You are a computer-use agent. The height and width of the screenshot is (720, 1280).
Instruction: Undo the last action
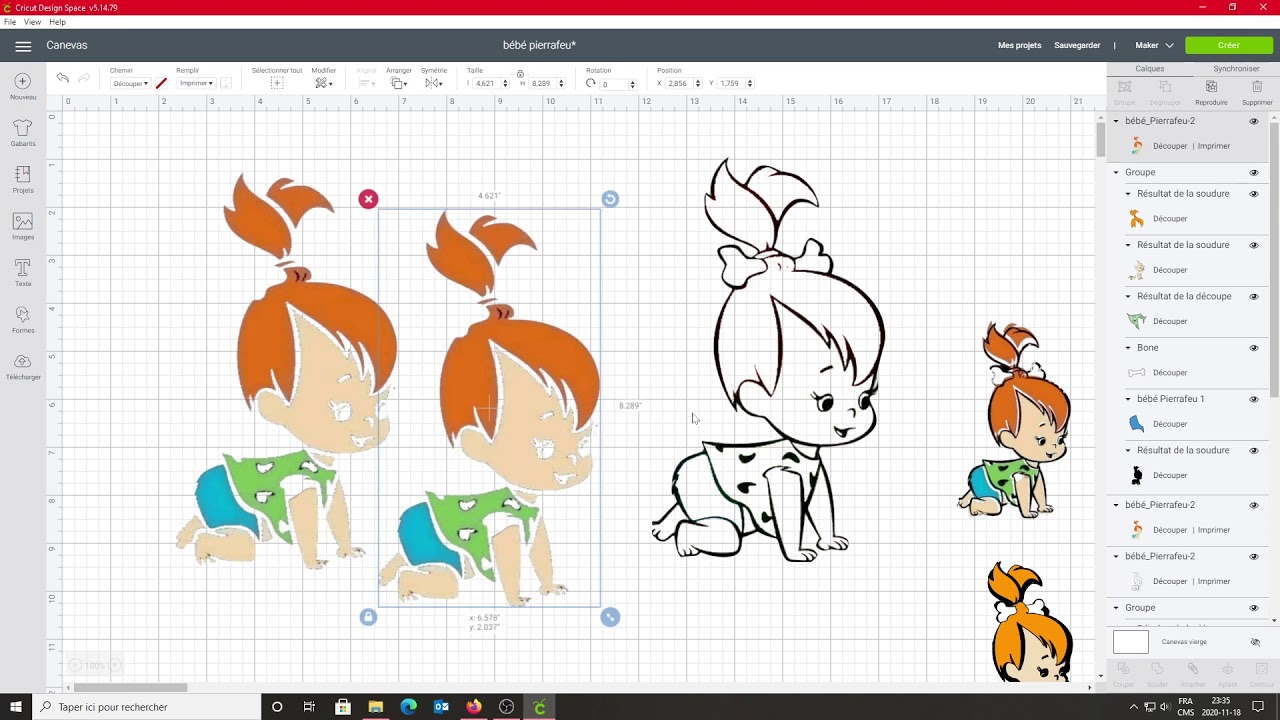pyautogui.click(x=63, y=78)
